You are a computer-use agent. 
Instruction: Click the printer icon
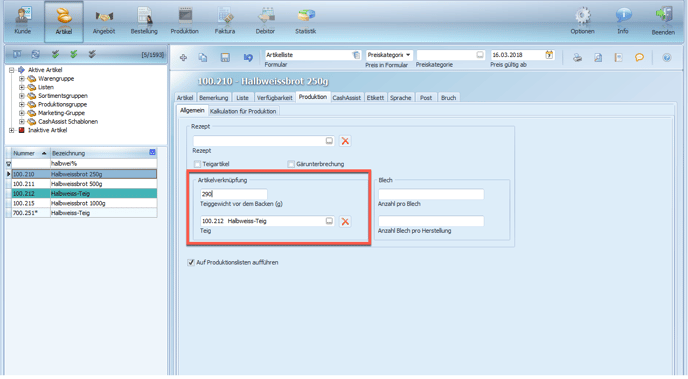coord(577,57)
